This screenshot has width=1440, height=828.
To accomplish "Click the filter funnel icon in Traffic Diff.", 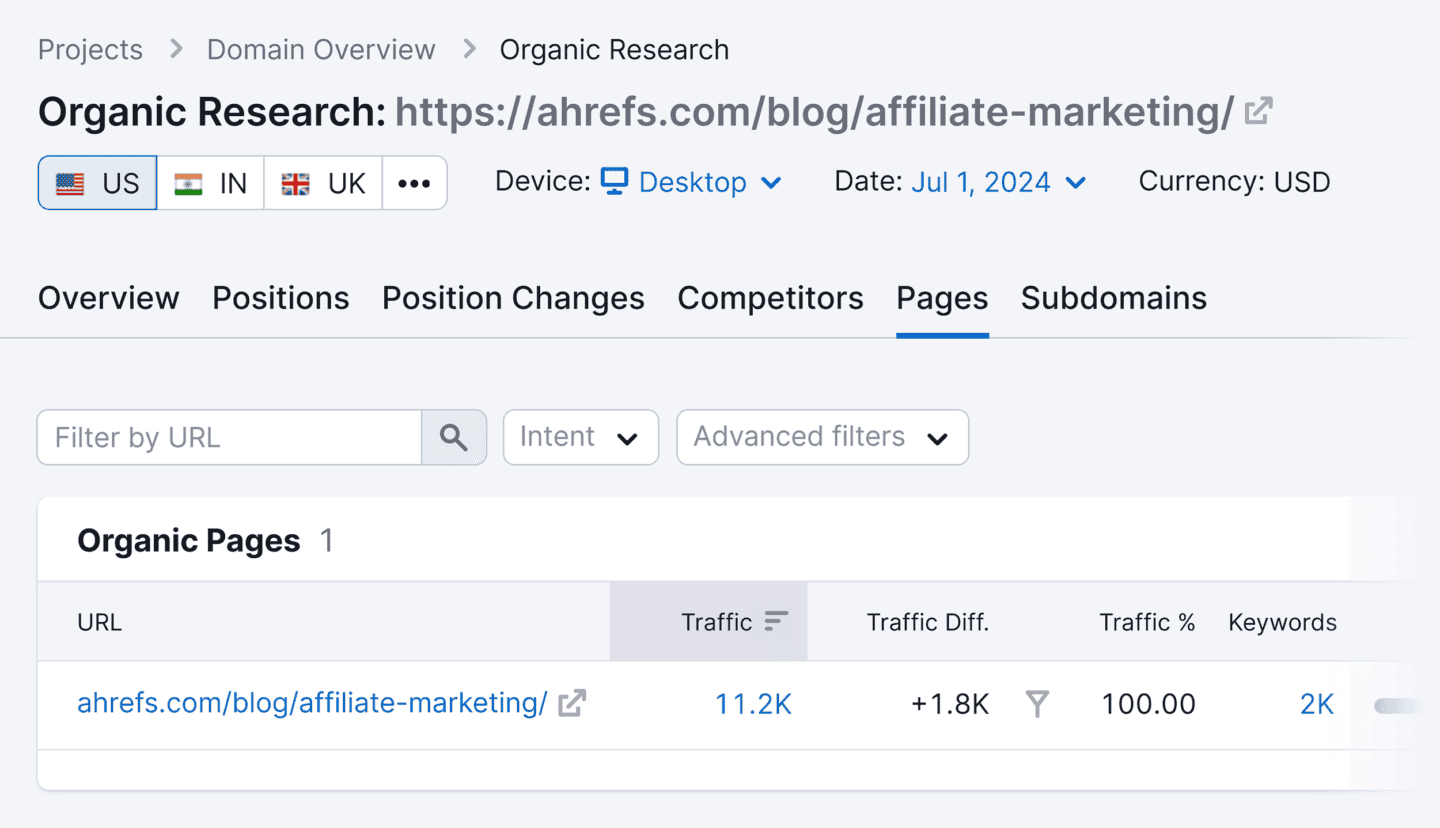I will 1038,704.
